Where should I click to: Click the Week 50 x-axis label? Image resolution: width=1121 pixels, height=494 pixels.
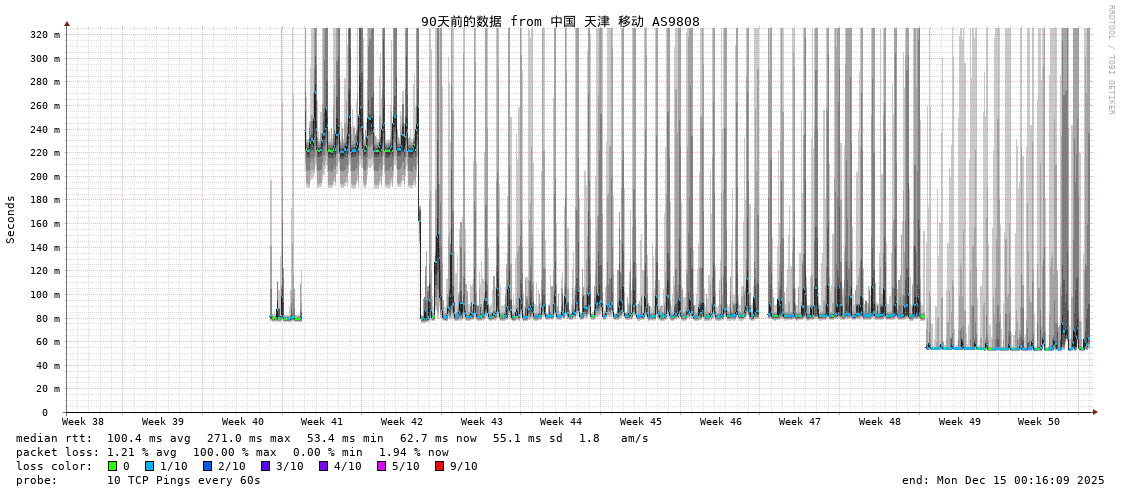1039,422
